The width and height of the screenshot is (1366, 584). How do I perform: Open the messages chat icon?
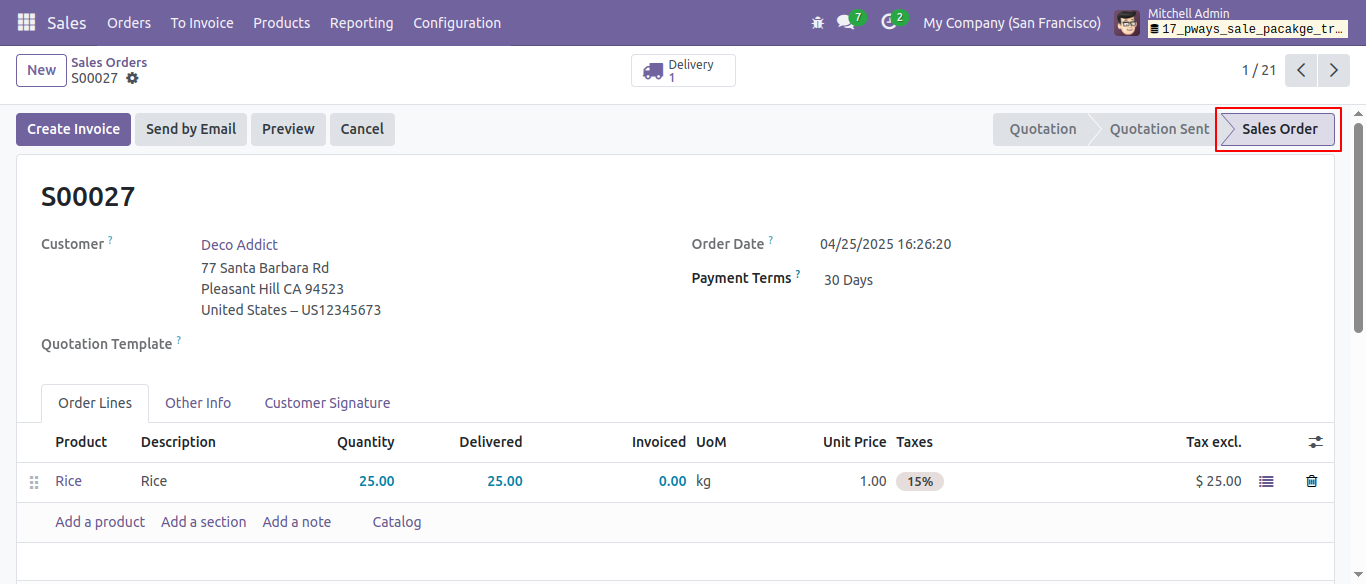(846, 22)
